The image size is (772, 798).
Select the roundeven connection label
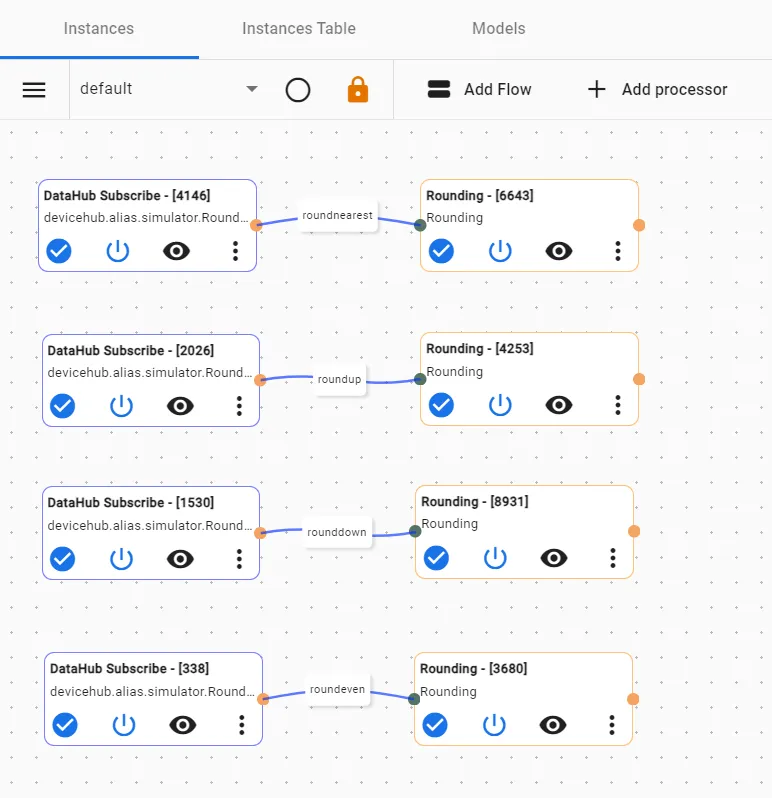pos(337,690)
